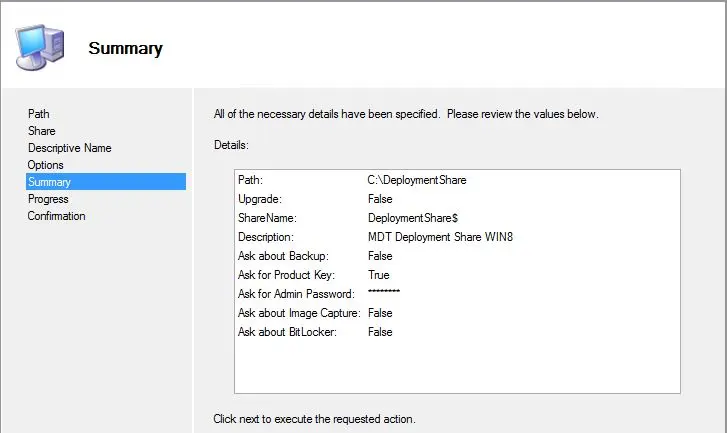Click the False value for Ask about Backup
727x433 pixels.
pos(380,256)
